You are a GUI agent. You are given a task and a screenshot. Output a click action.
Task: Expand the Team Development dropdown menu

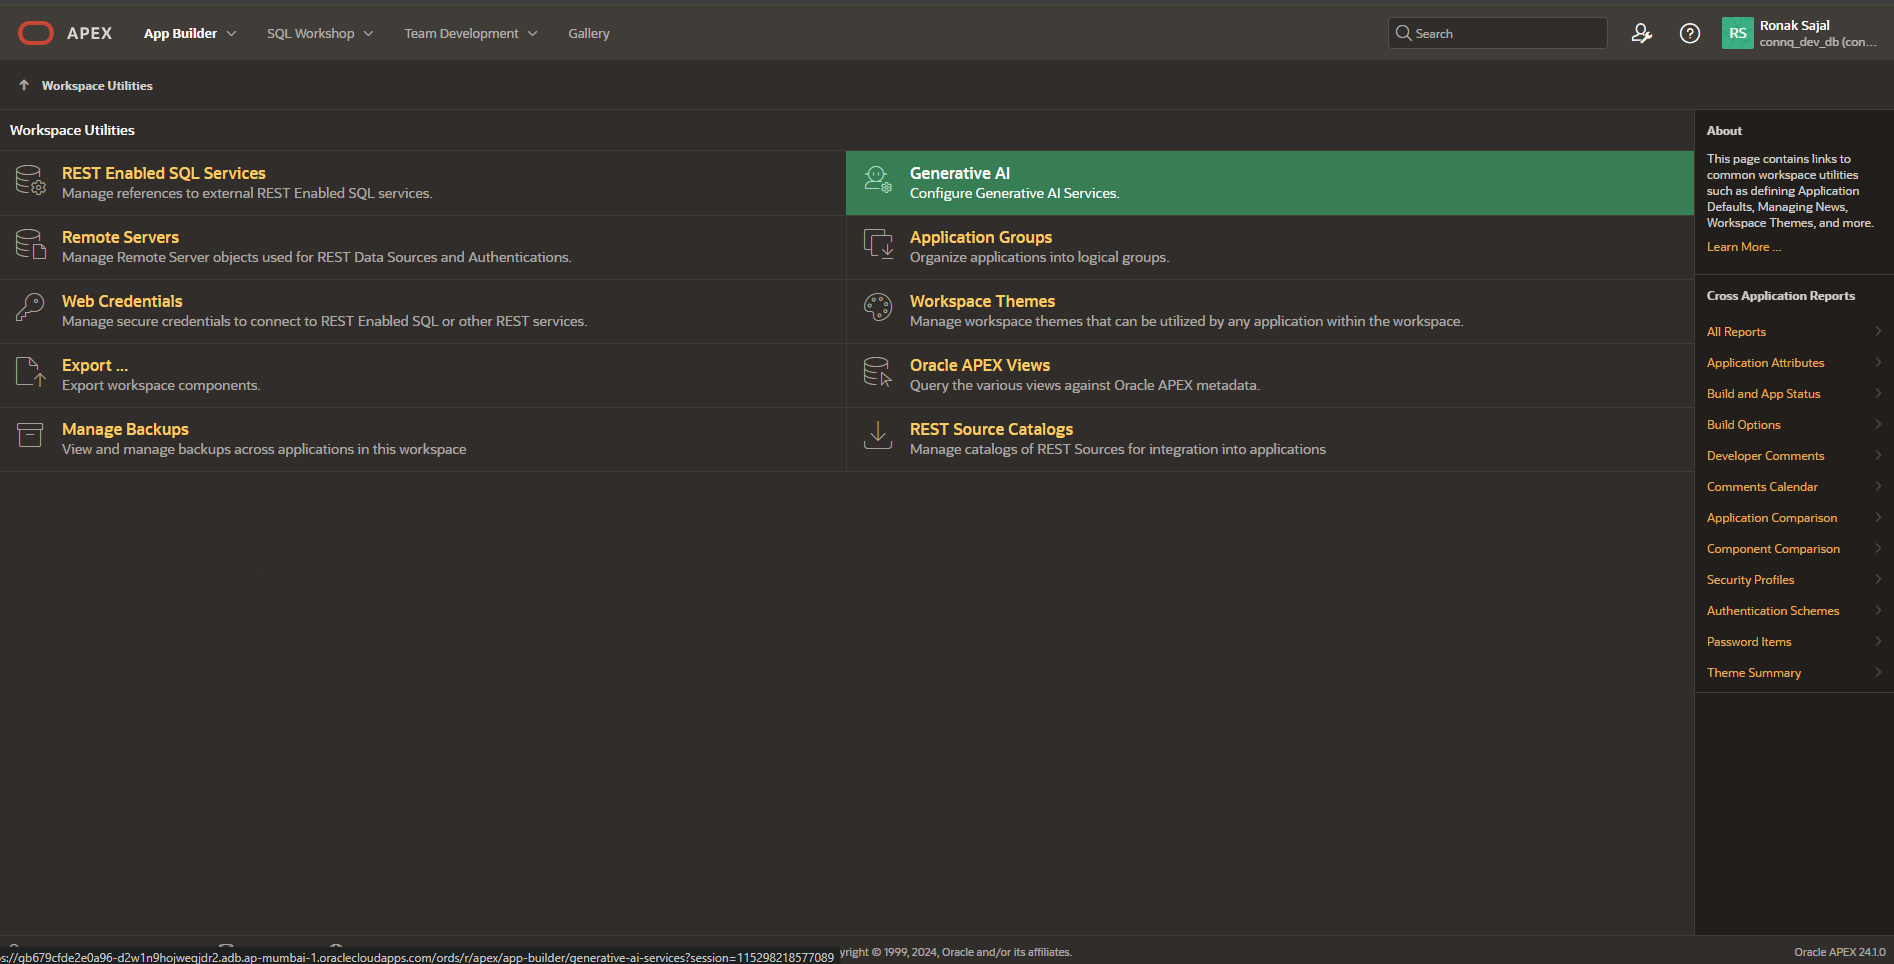[470, 34]
